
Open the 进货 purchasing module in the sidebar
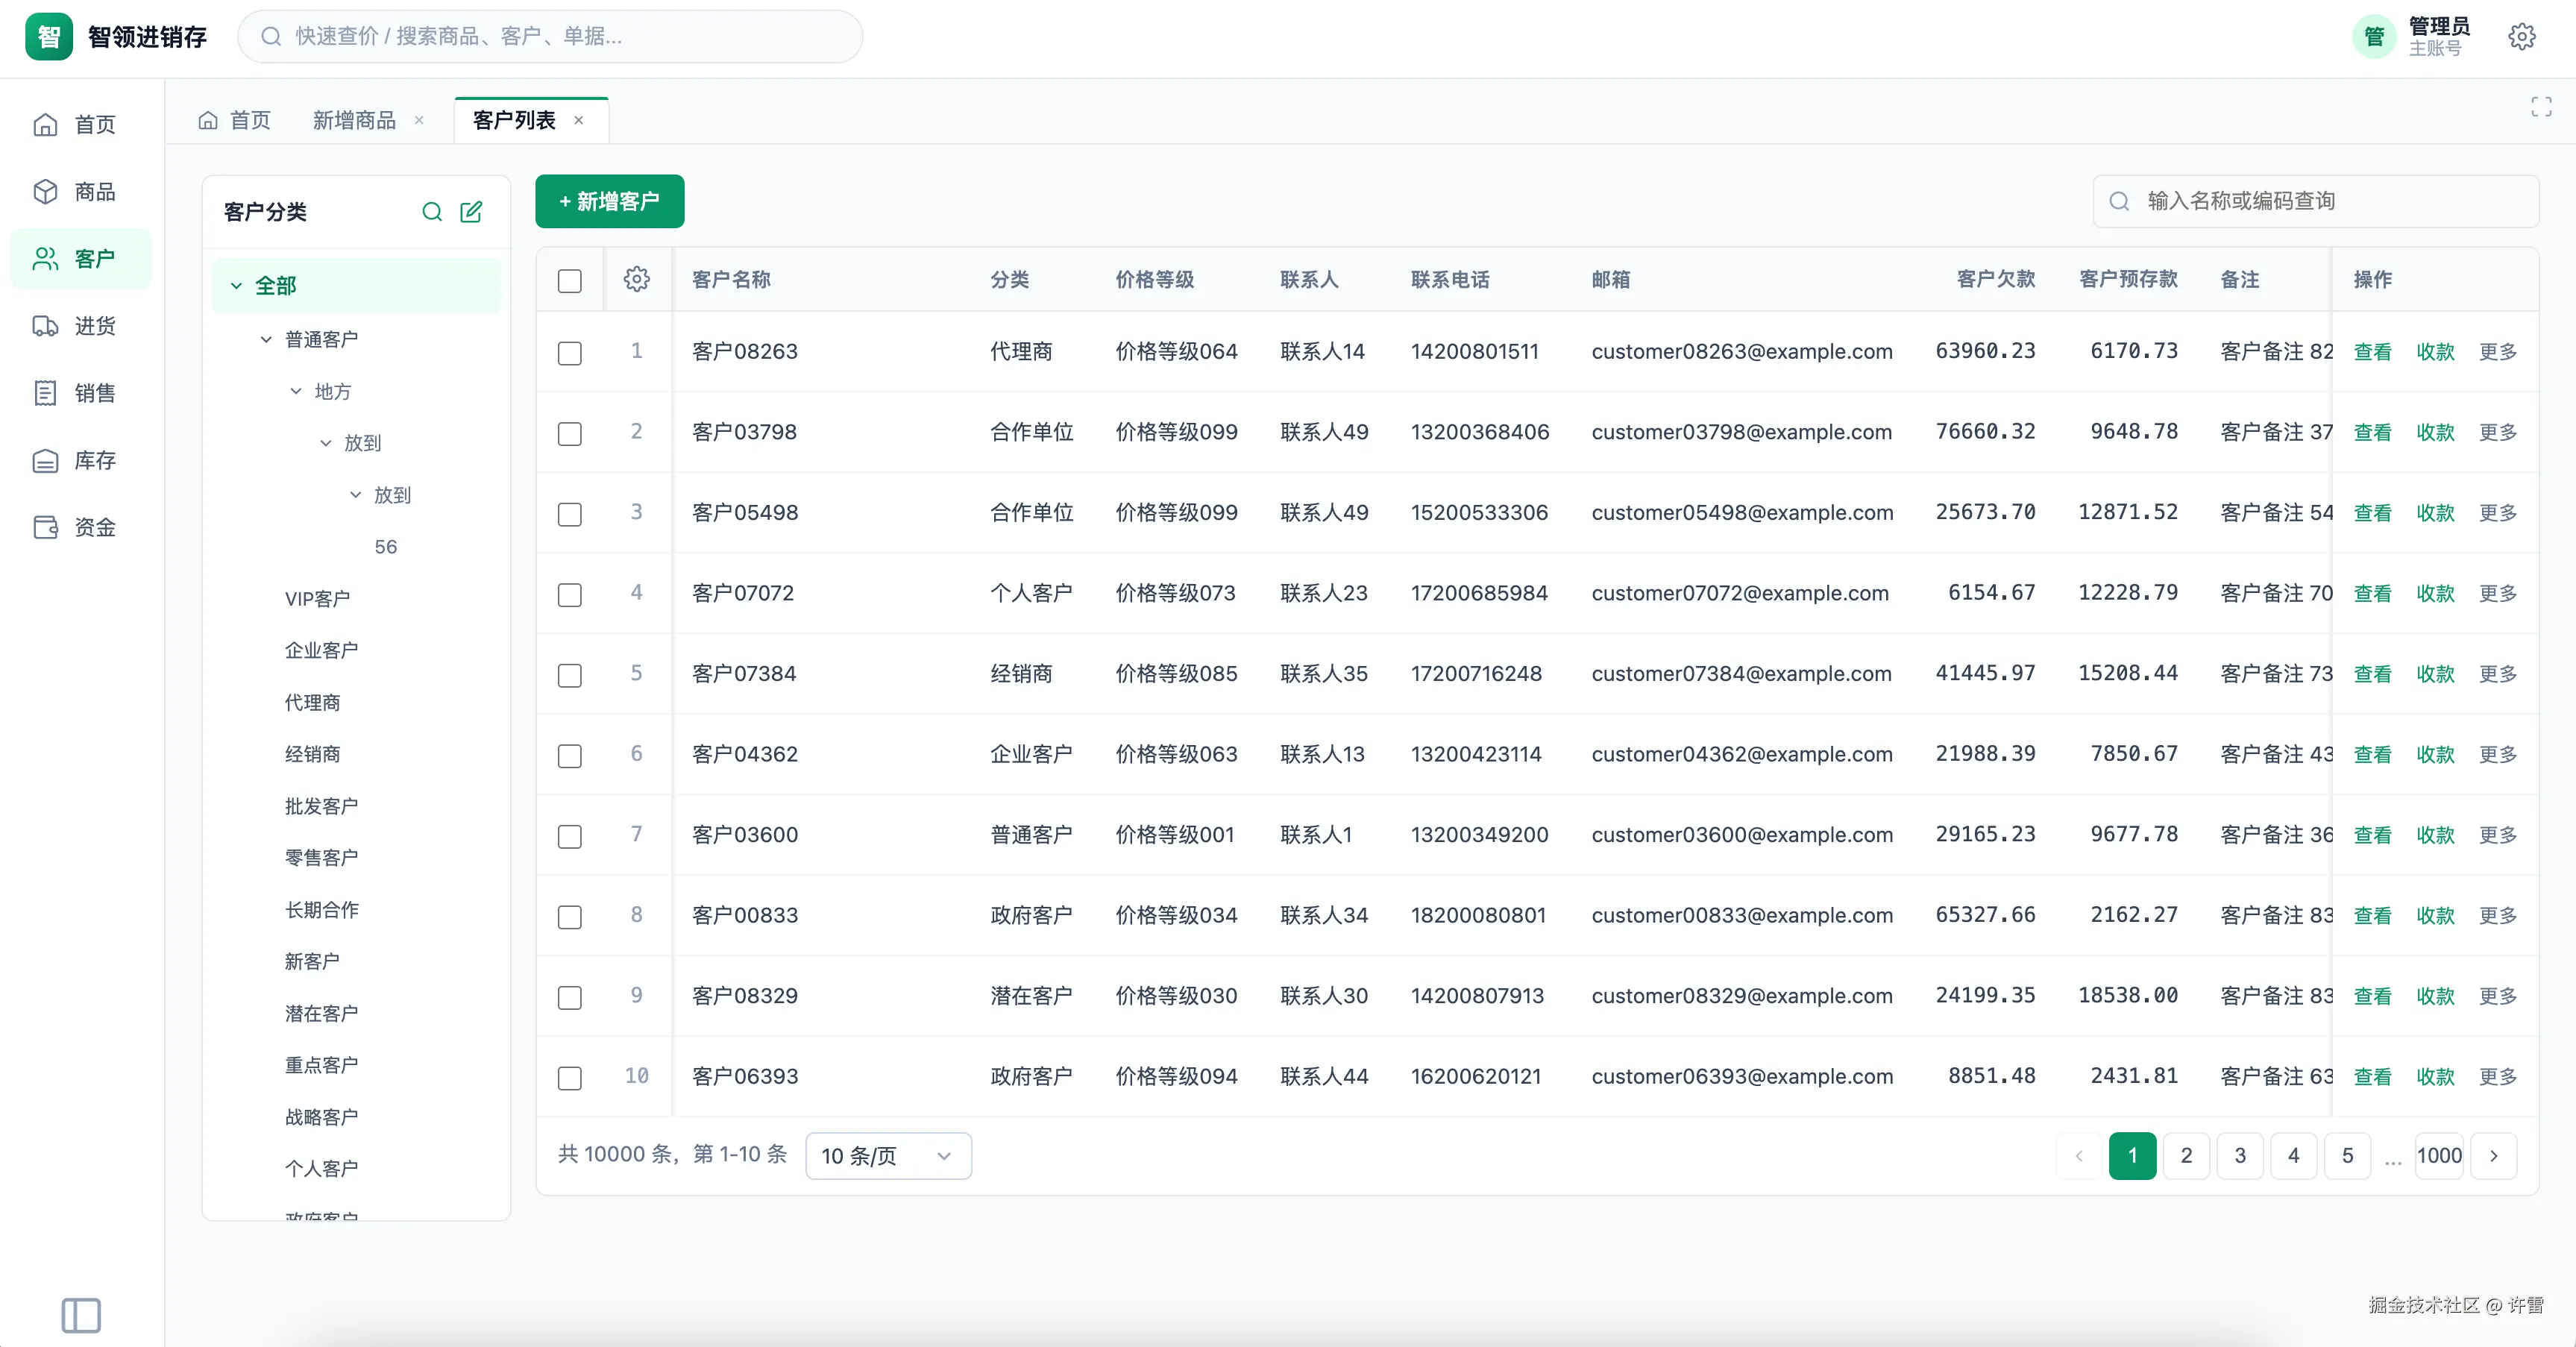coord(80,326)
